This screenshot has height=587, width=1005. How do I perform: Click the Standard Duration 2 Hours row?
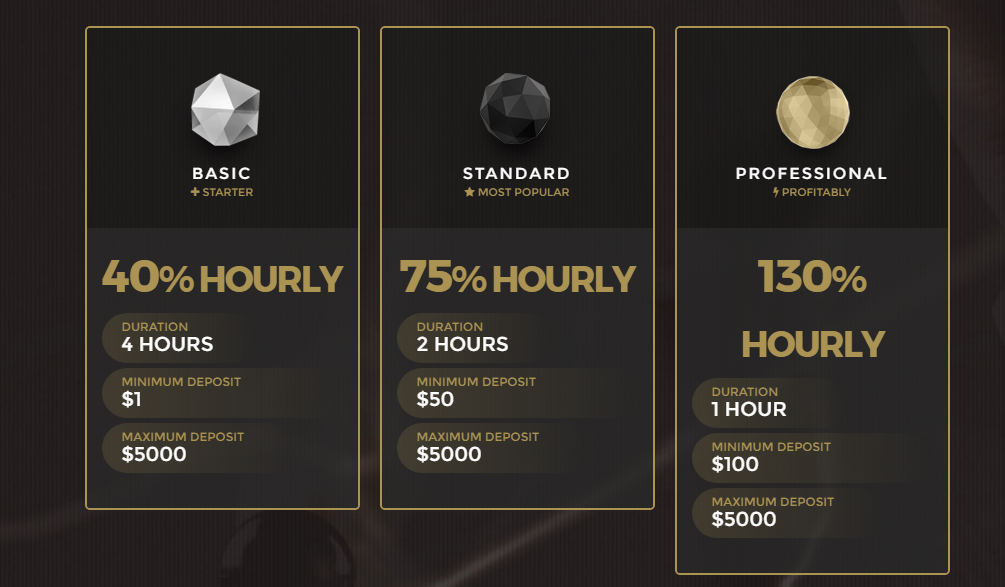(517, 337)
